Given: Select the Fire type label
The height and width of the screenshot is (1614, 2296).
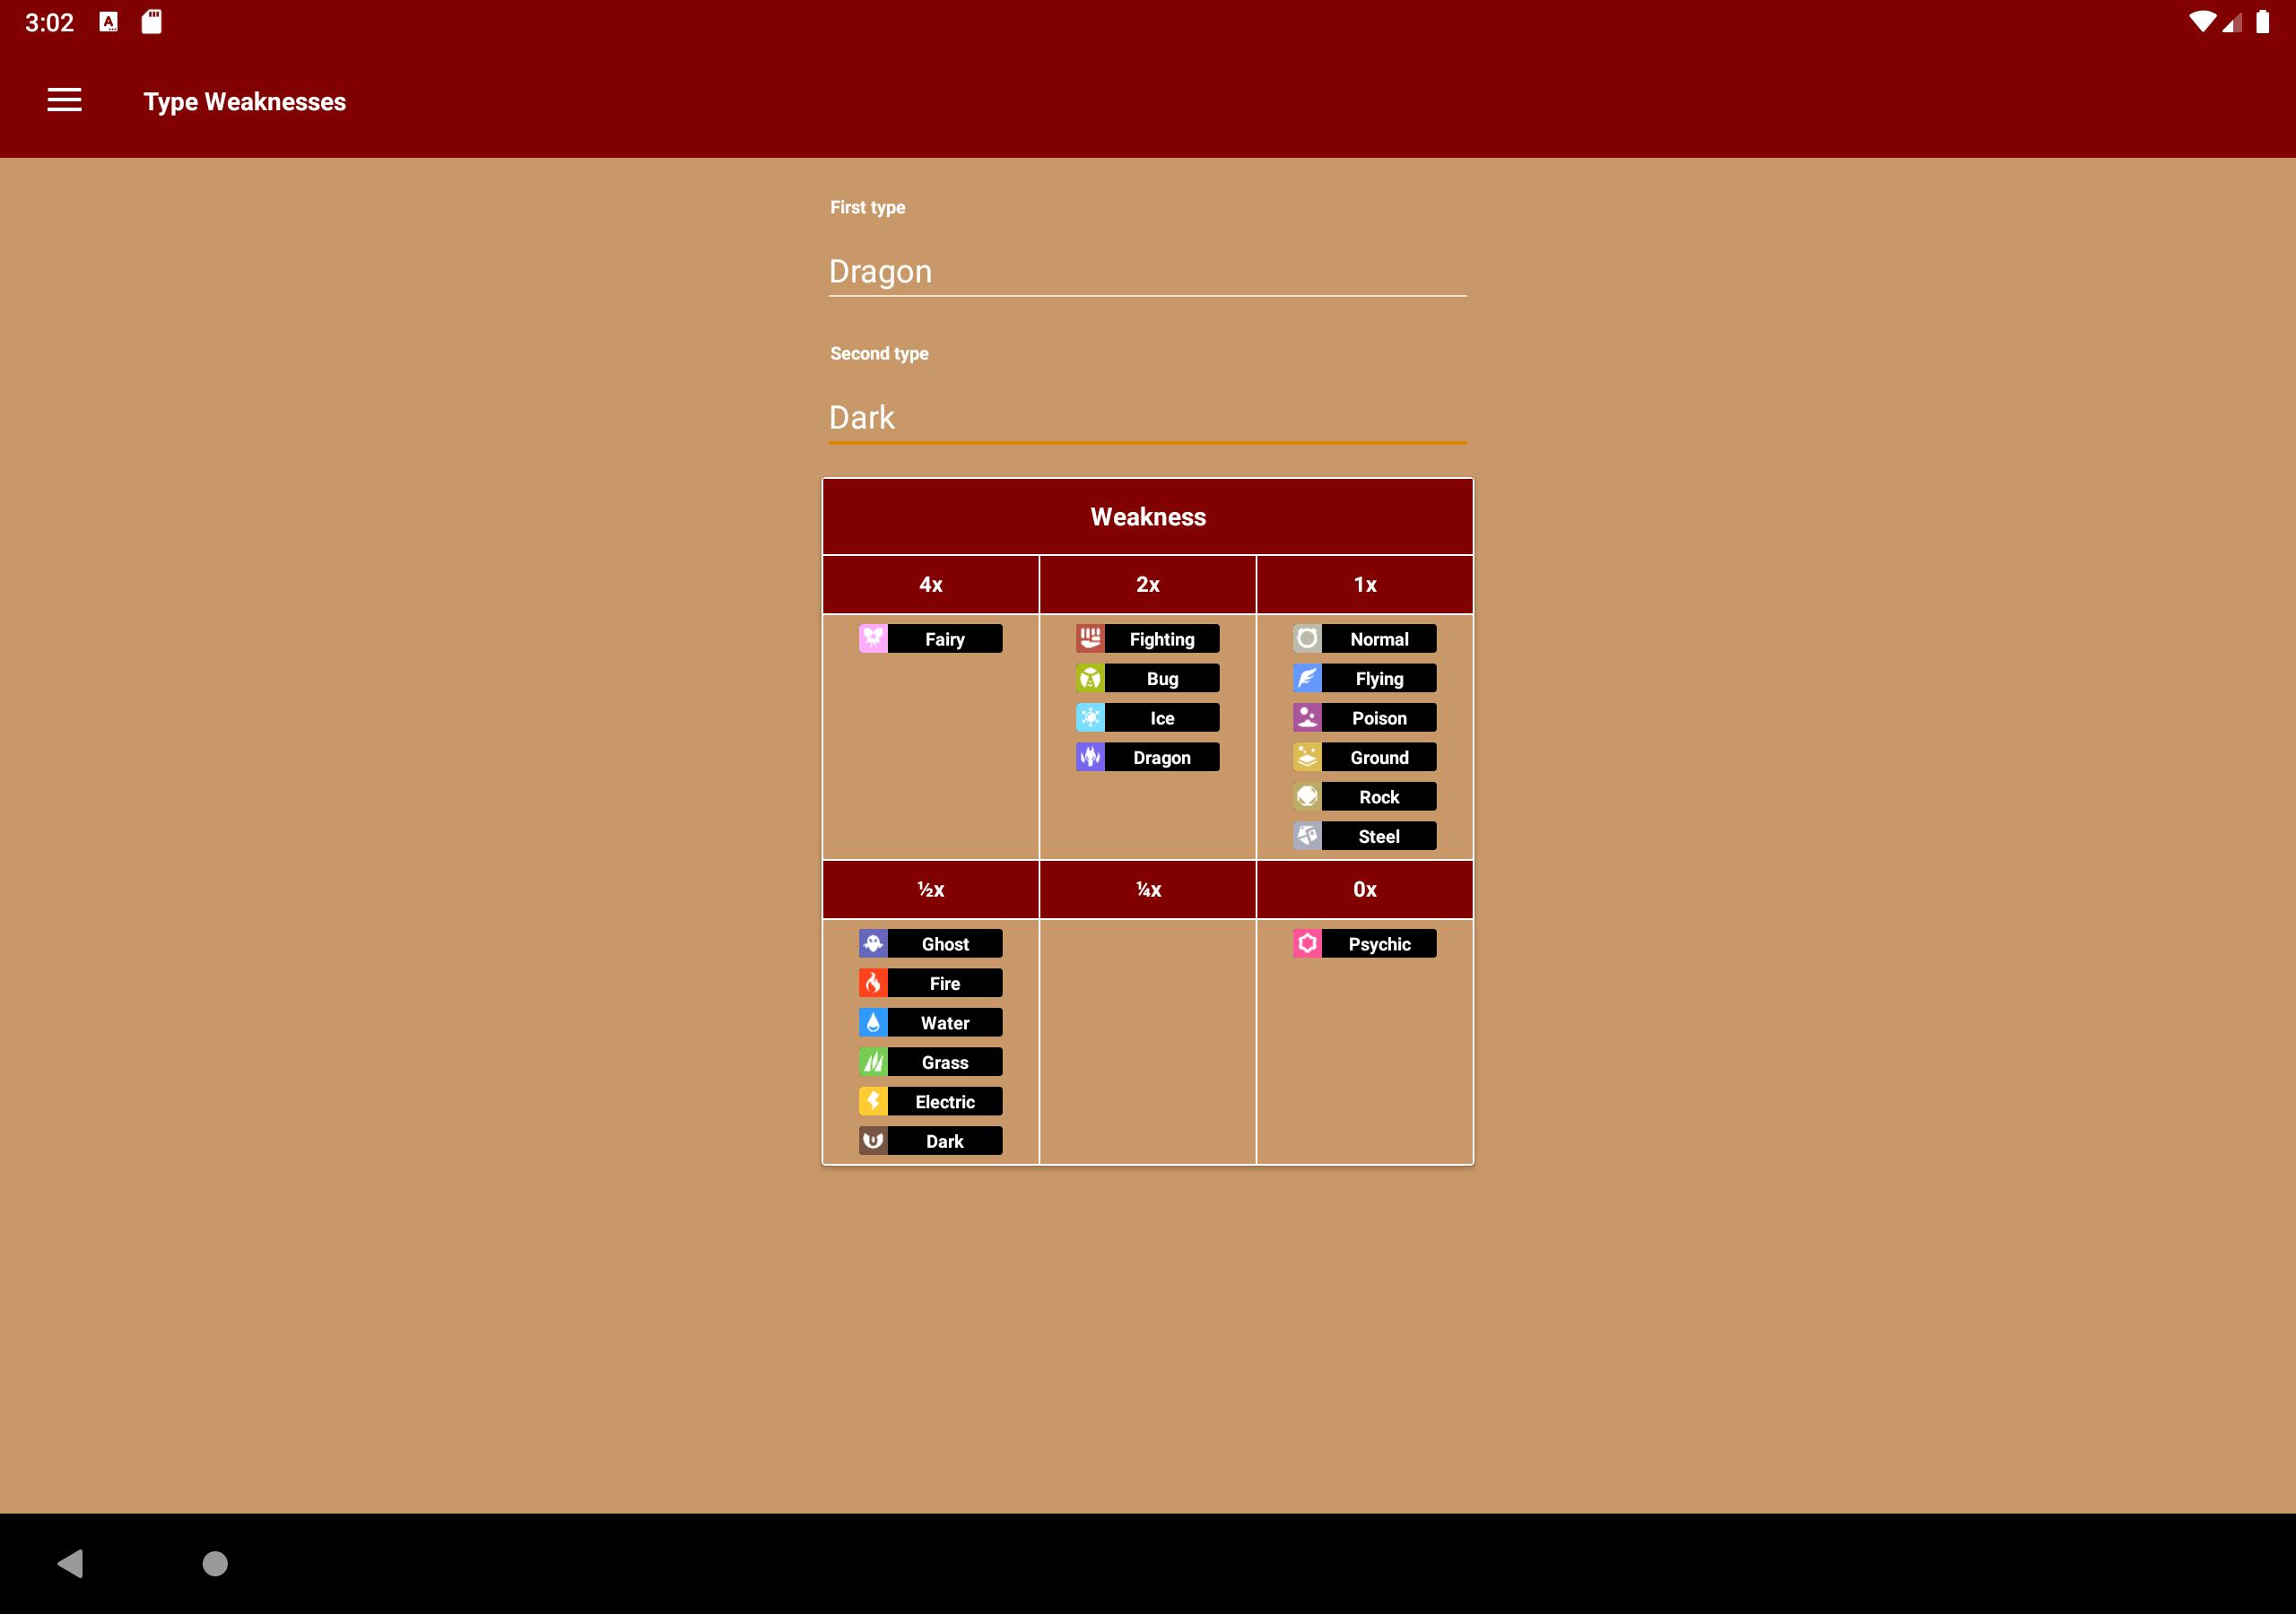Looking at the screenshot, I should (x=945, y=983).
